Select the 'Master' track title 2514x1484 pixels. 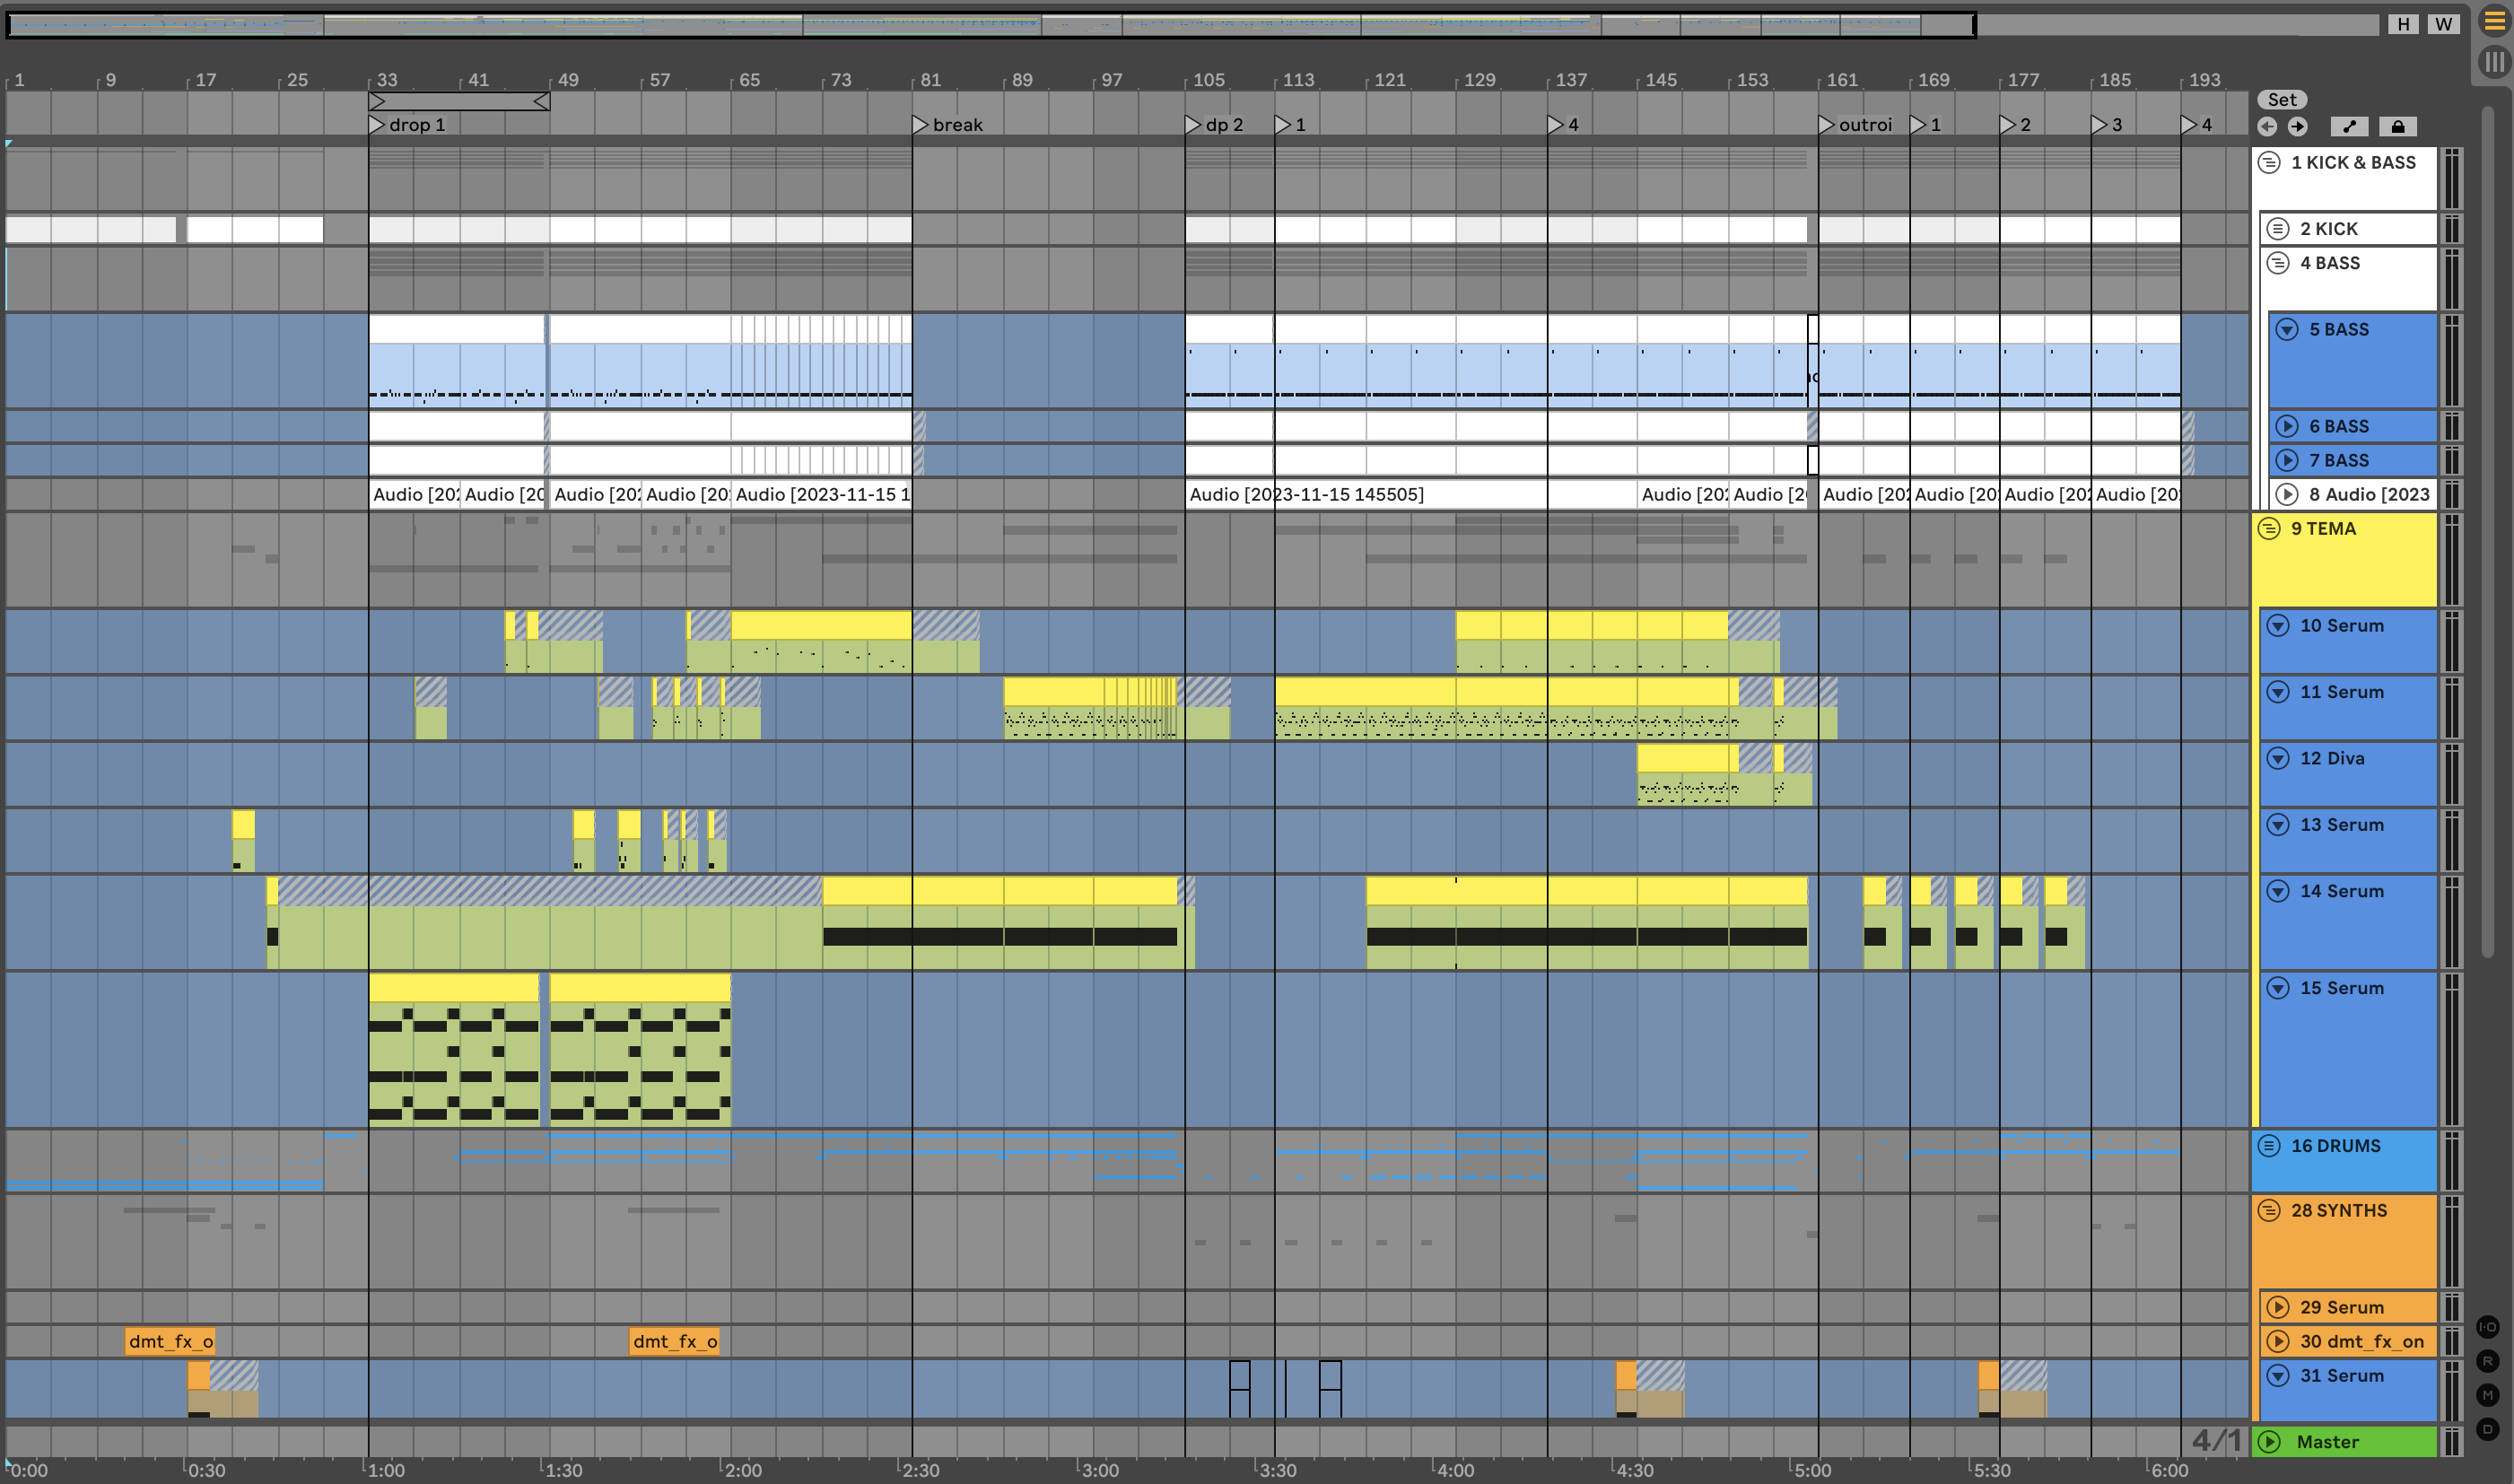tap(2327, 1441)
